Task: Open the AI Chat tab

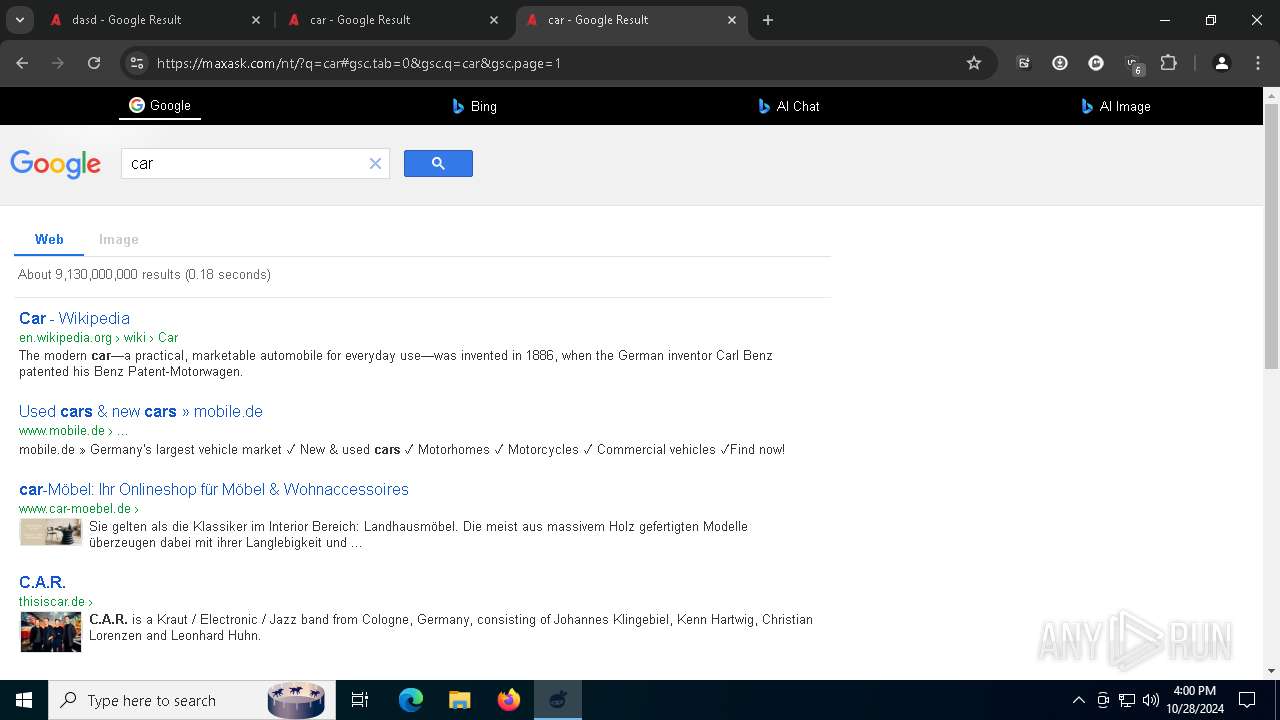Action: point(789,106)
